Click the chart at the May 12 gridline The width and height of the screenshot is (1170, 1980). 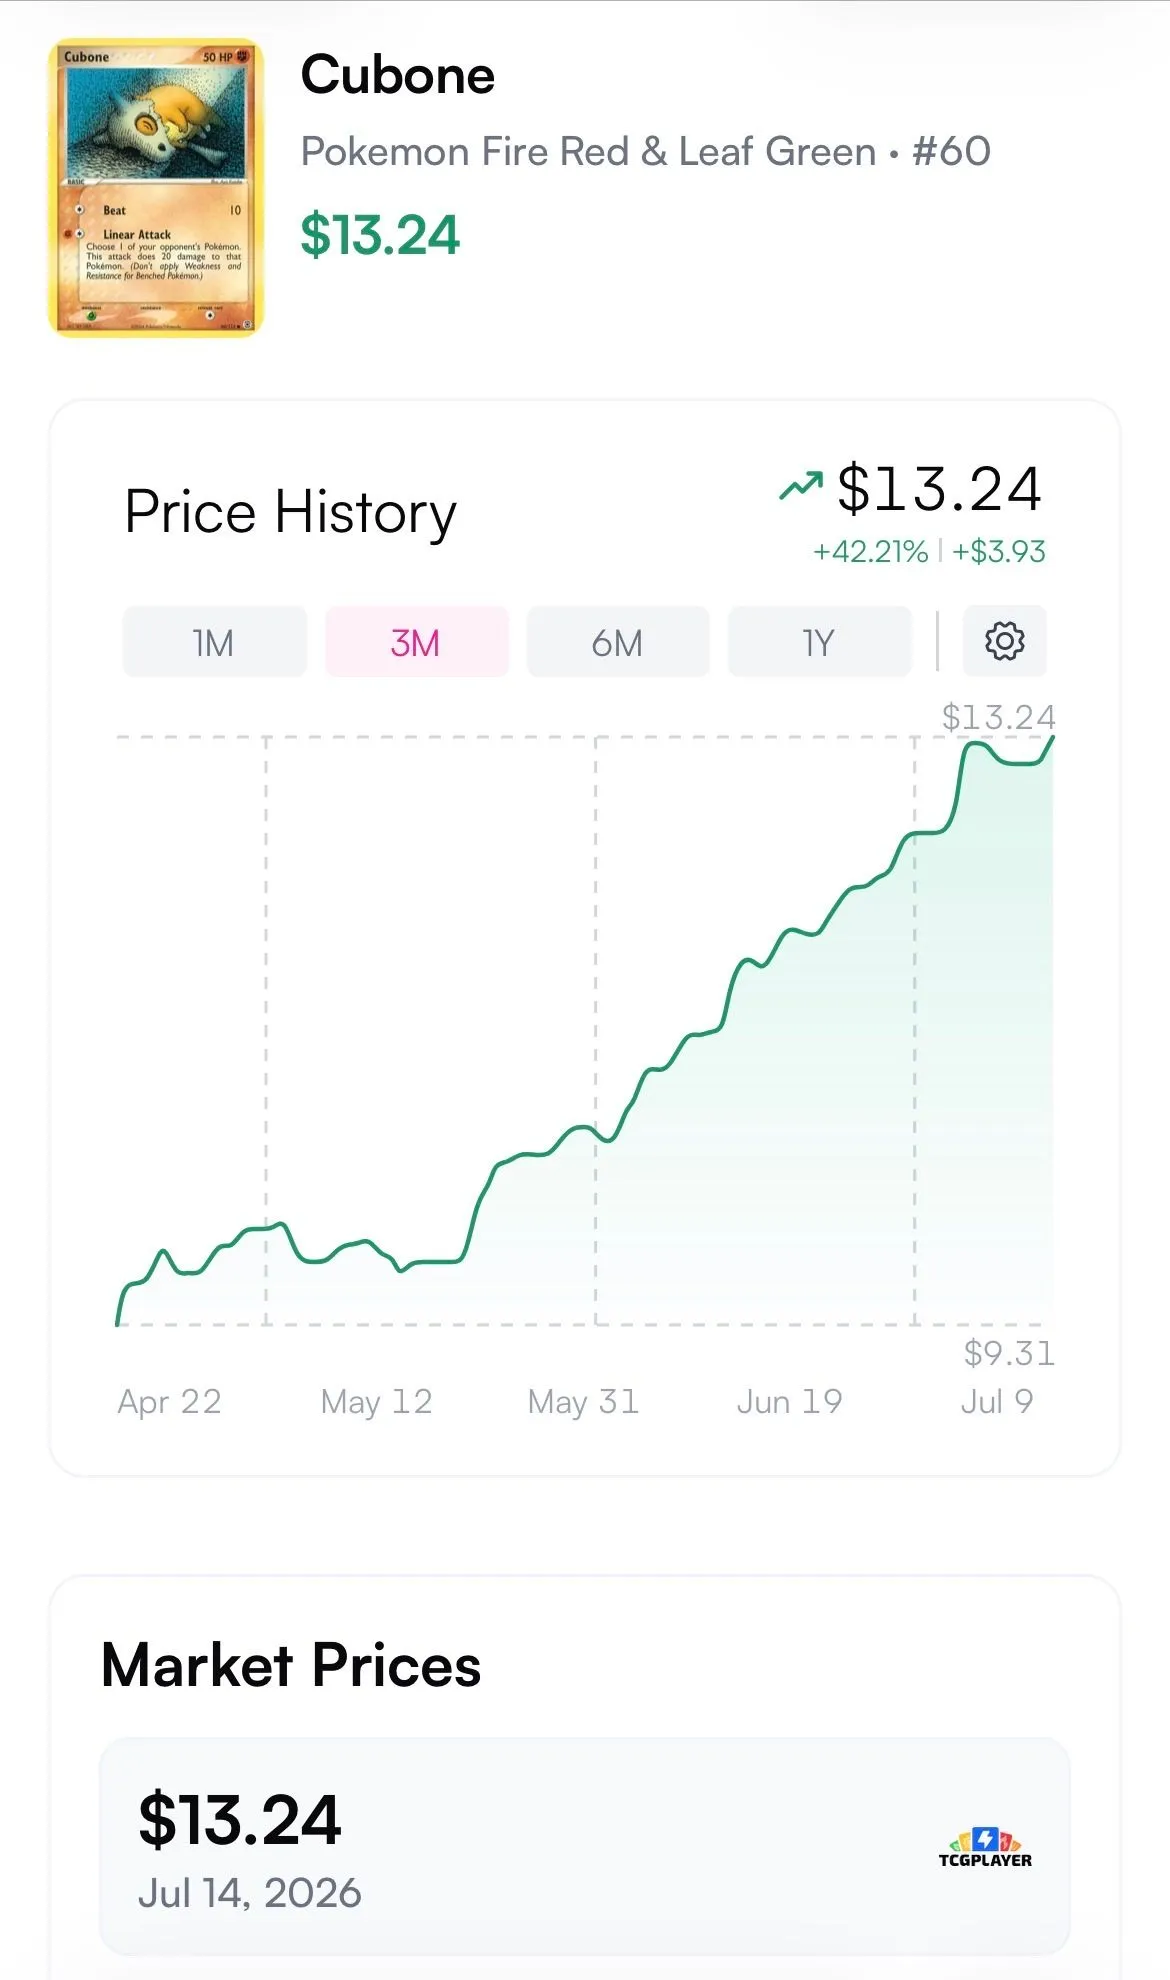[x=266, y=1030]
